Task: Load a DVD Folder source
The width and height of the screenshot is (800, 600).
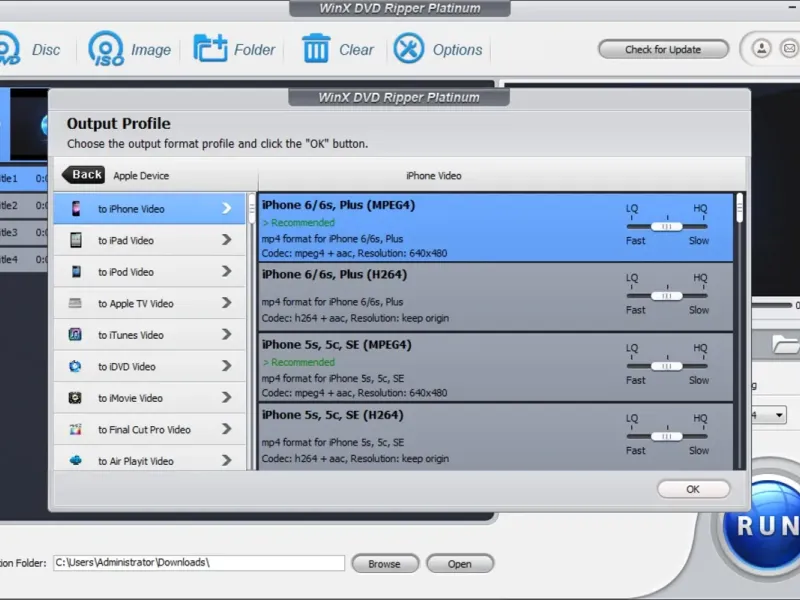Action: tap(234, 49)
